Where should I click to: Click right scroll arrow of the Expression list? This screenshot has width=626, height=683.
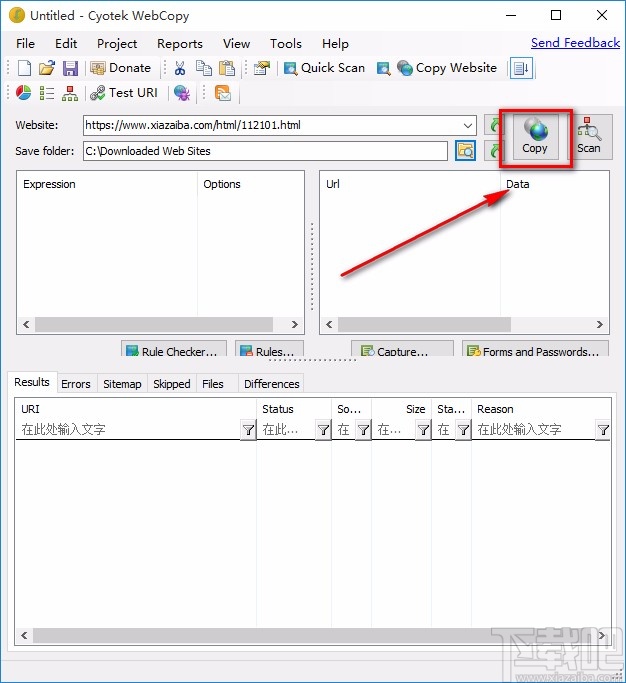tap(294, 325)
